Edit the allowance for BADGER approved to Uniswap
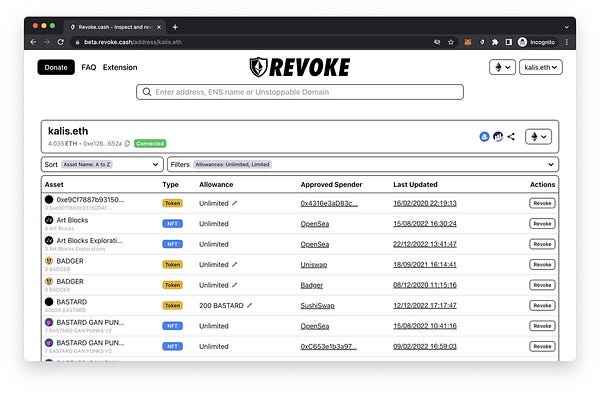 (235, 264)
